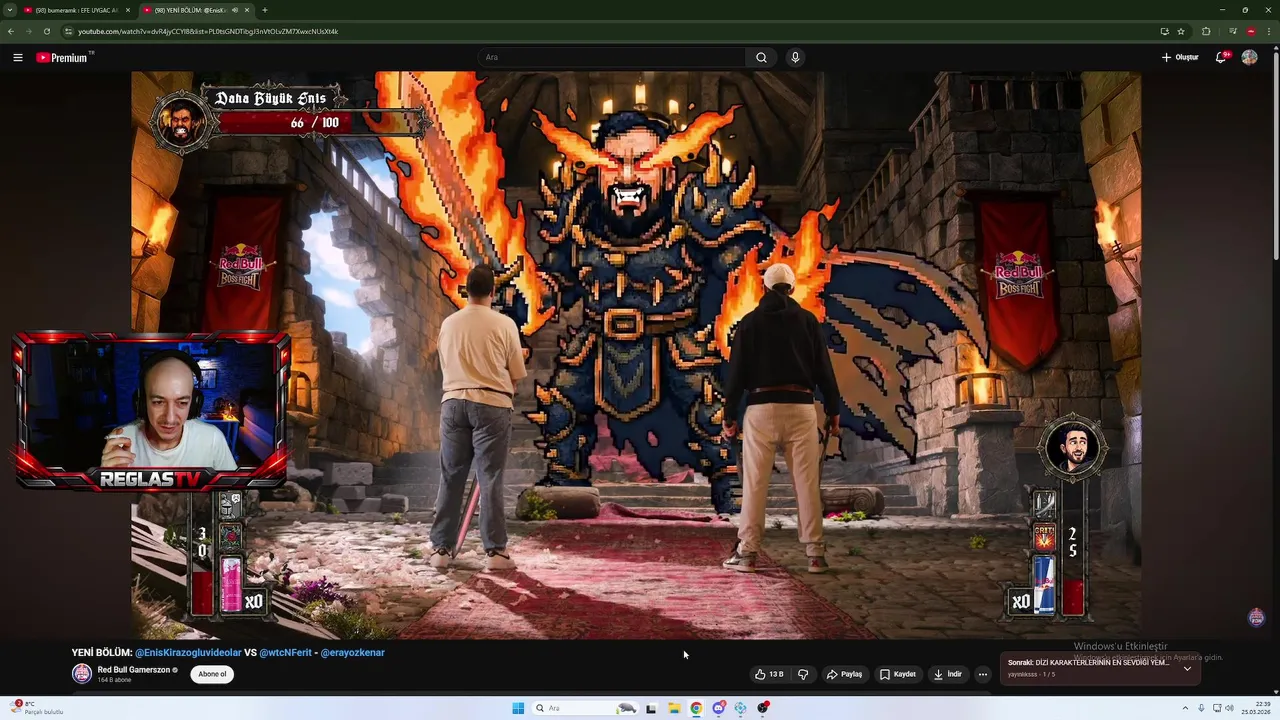Start voice search with the microphone icon

click(795, 57)
